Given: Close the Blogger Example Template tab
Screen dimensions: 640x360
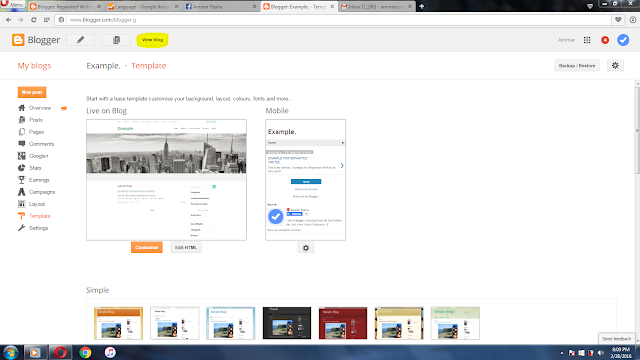Looking at the screenshot, I should [332, 7].
